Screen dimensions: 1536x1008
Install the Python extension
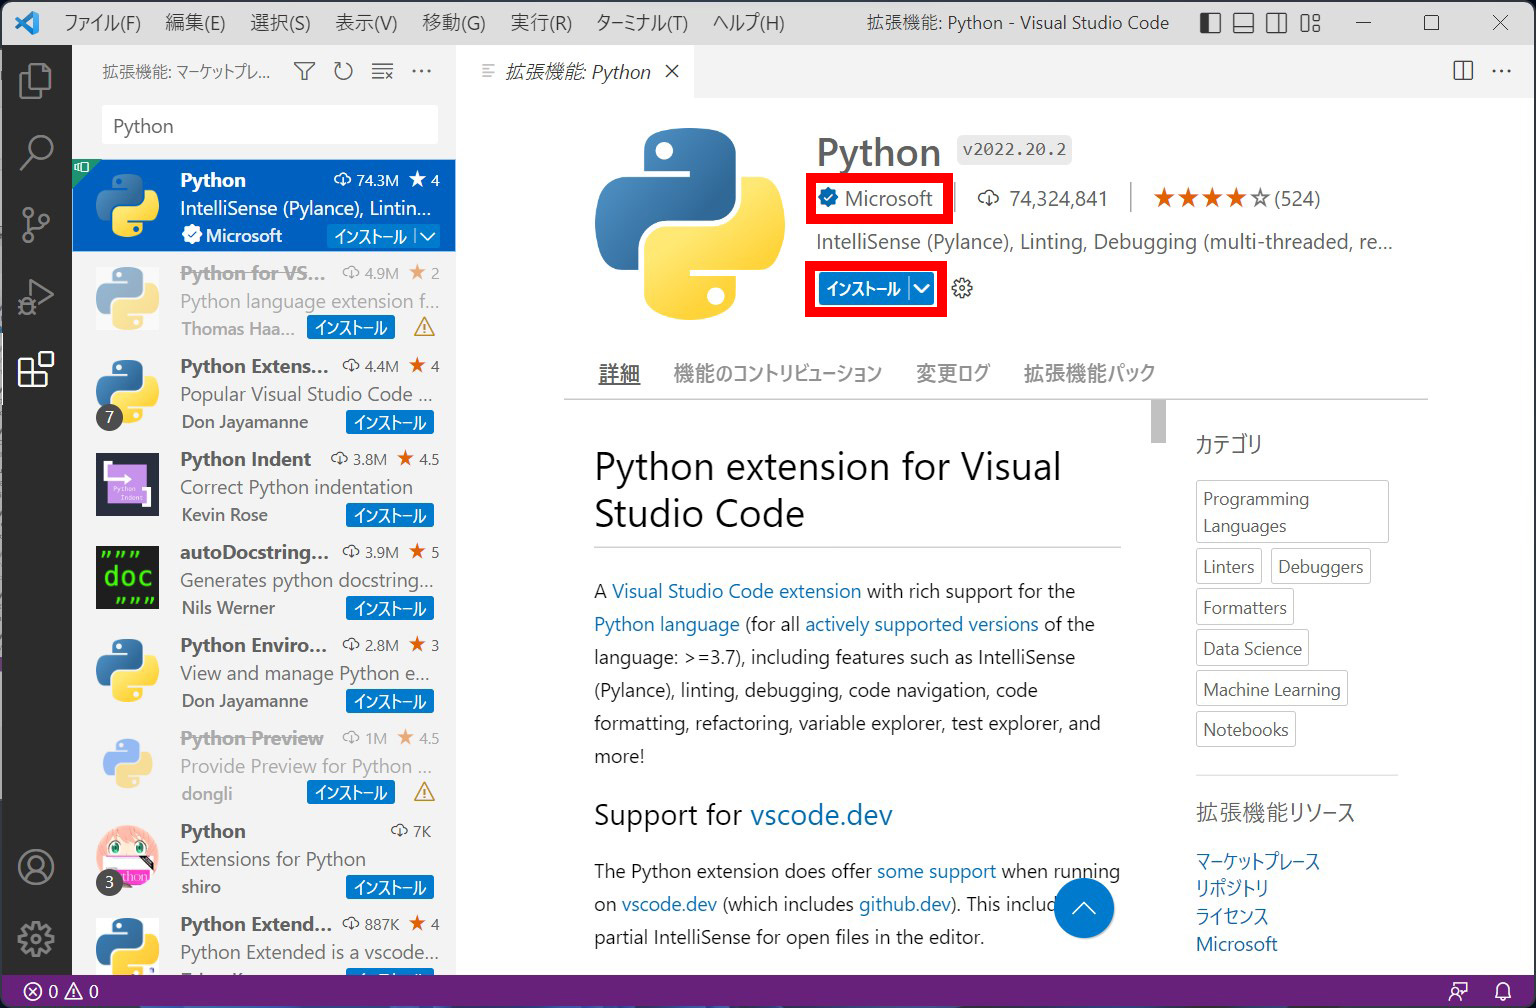pyautogui.click(x=862, y=289)
